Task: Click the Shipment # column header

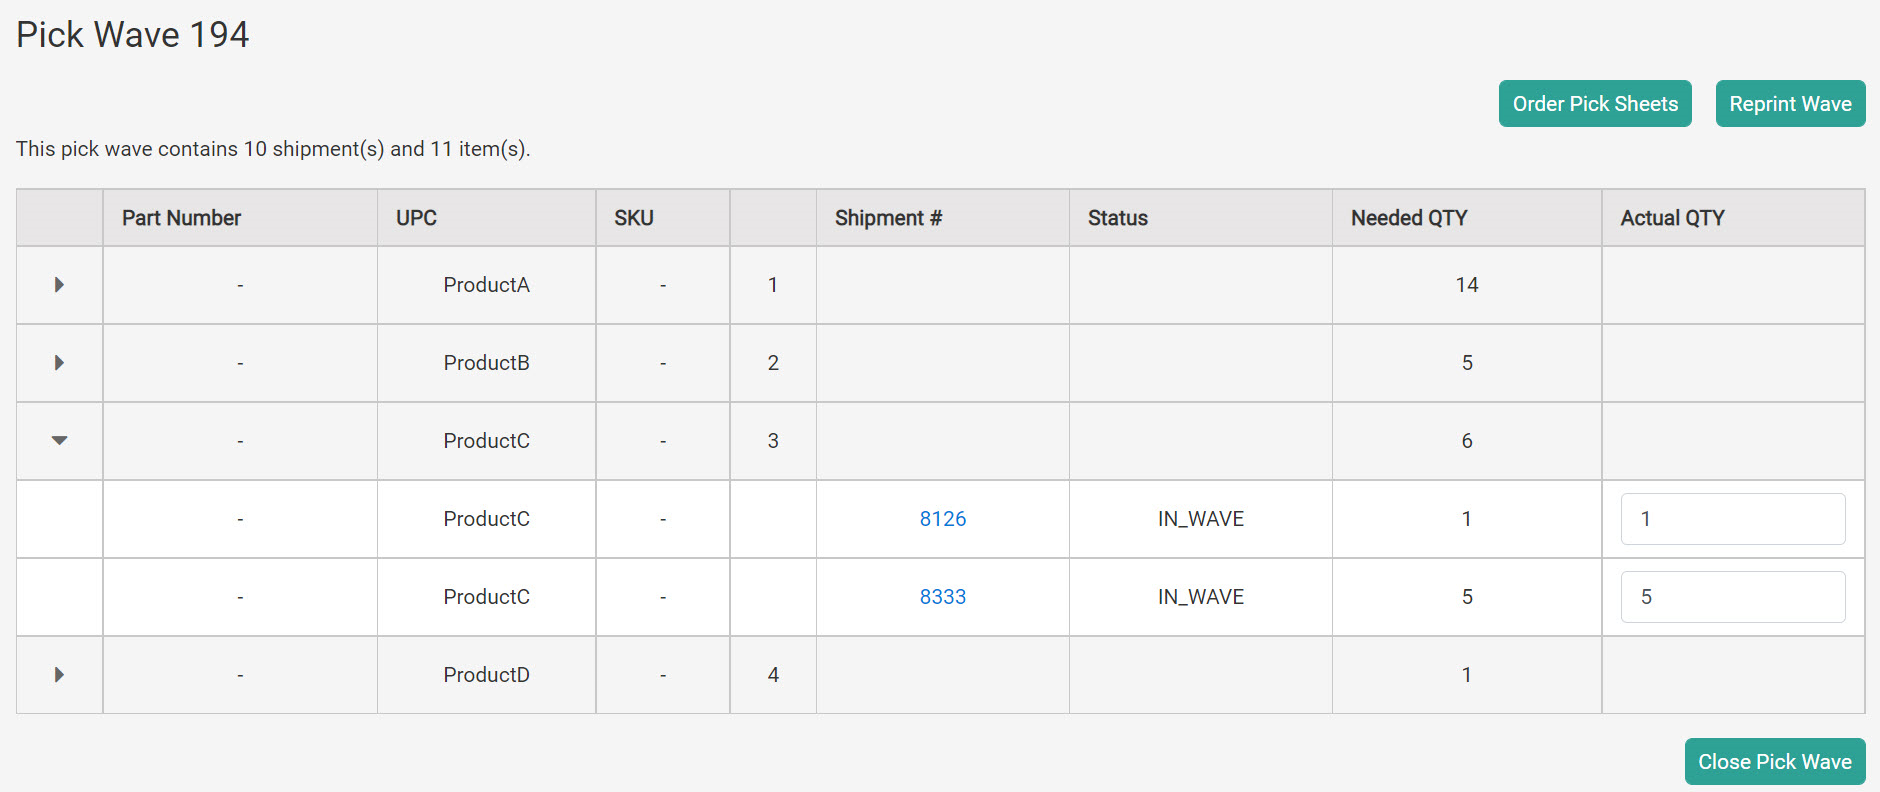Action: coord(888,217)
